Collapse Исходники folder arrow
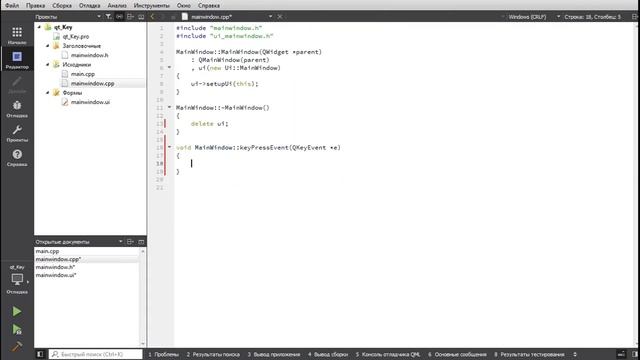The image size is (640, 360). (x=47, y=64)
